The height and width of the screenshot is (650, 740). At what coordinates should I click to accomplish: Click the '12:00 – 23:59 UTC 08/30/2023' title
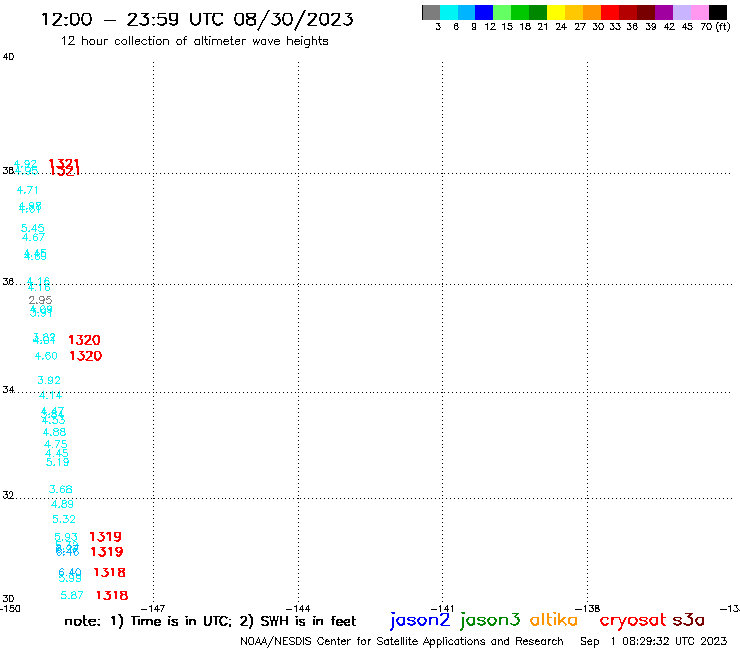(197, 19)
